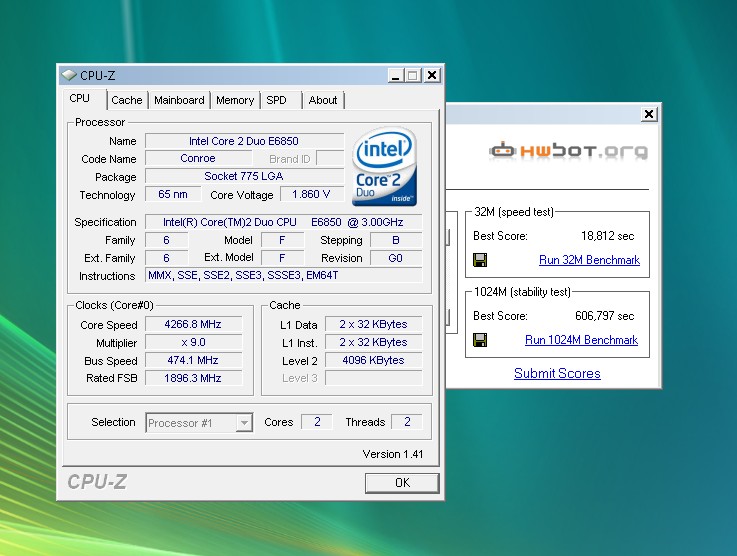Click the Family value 6
The height and width of the screenshot is (556, 737).
click(x=166, y=240)
